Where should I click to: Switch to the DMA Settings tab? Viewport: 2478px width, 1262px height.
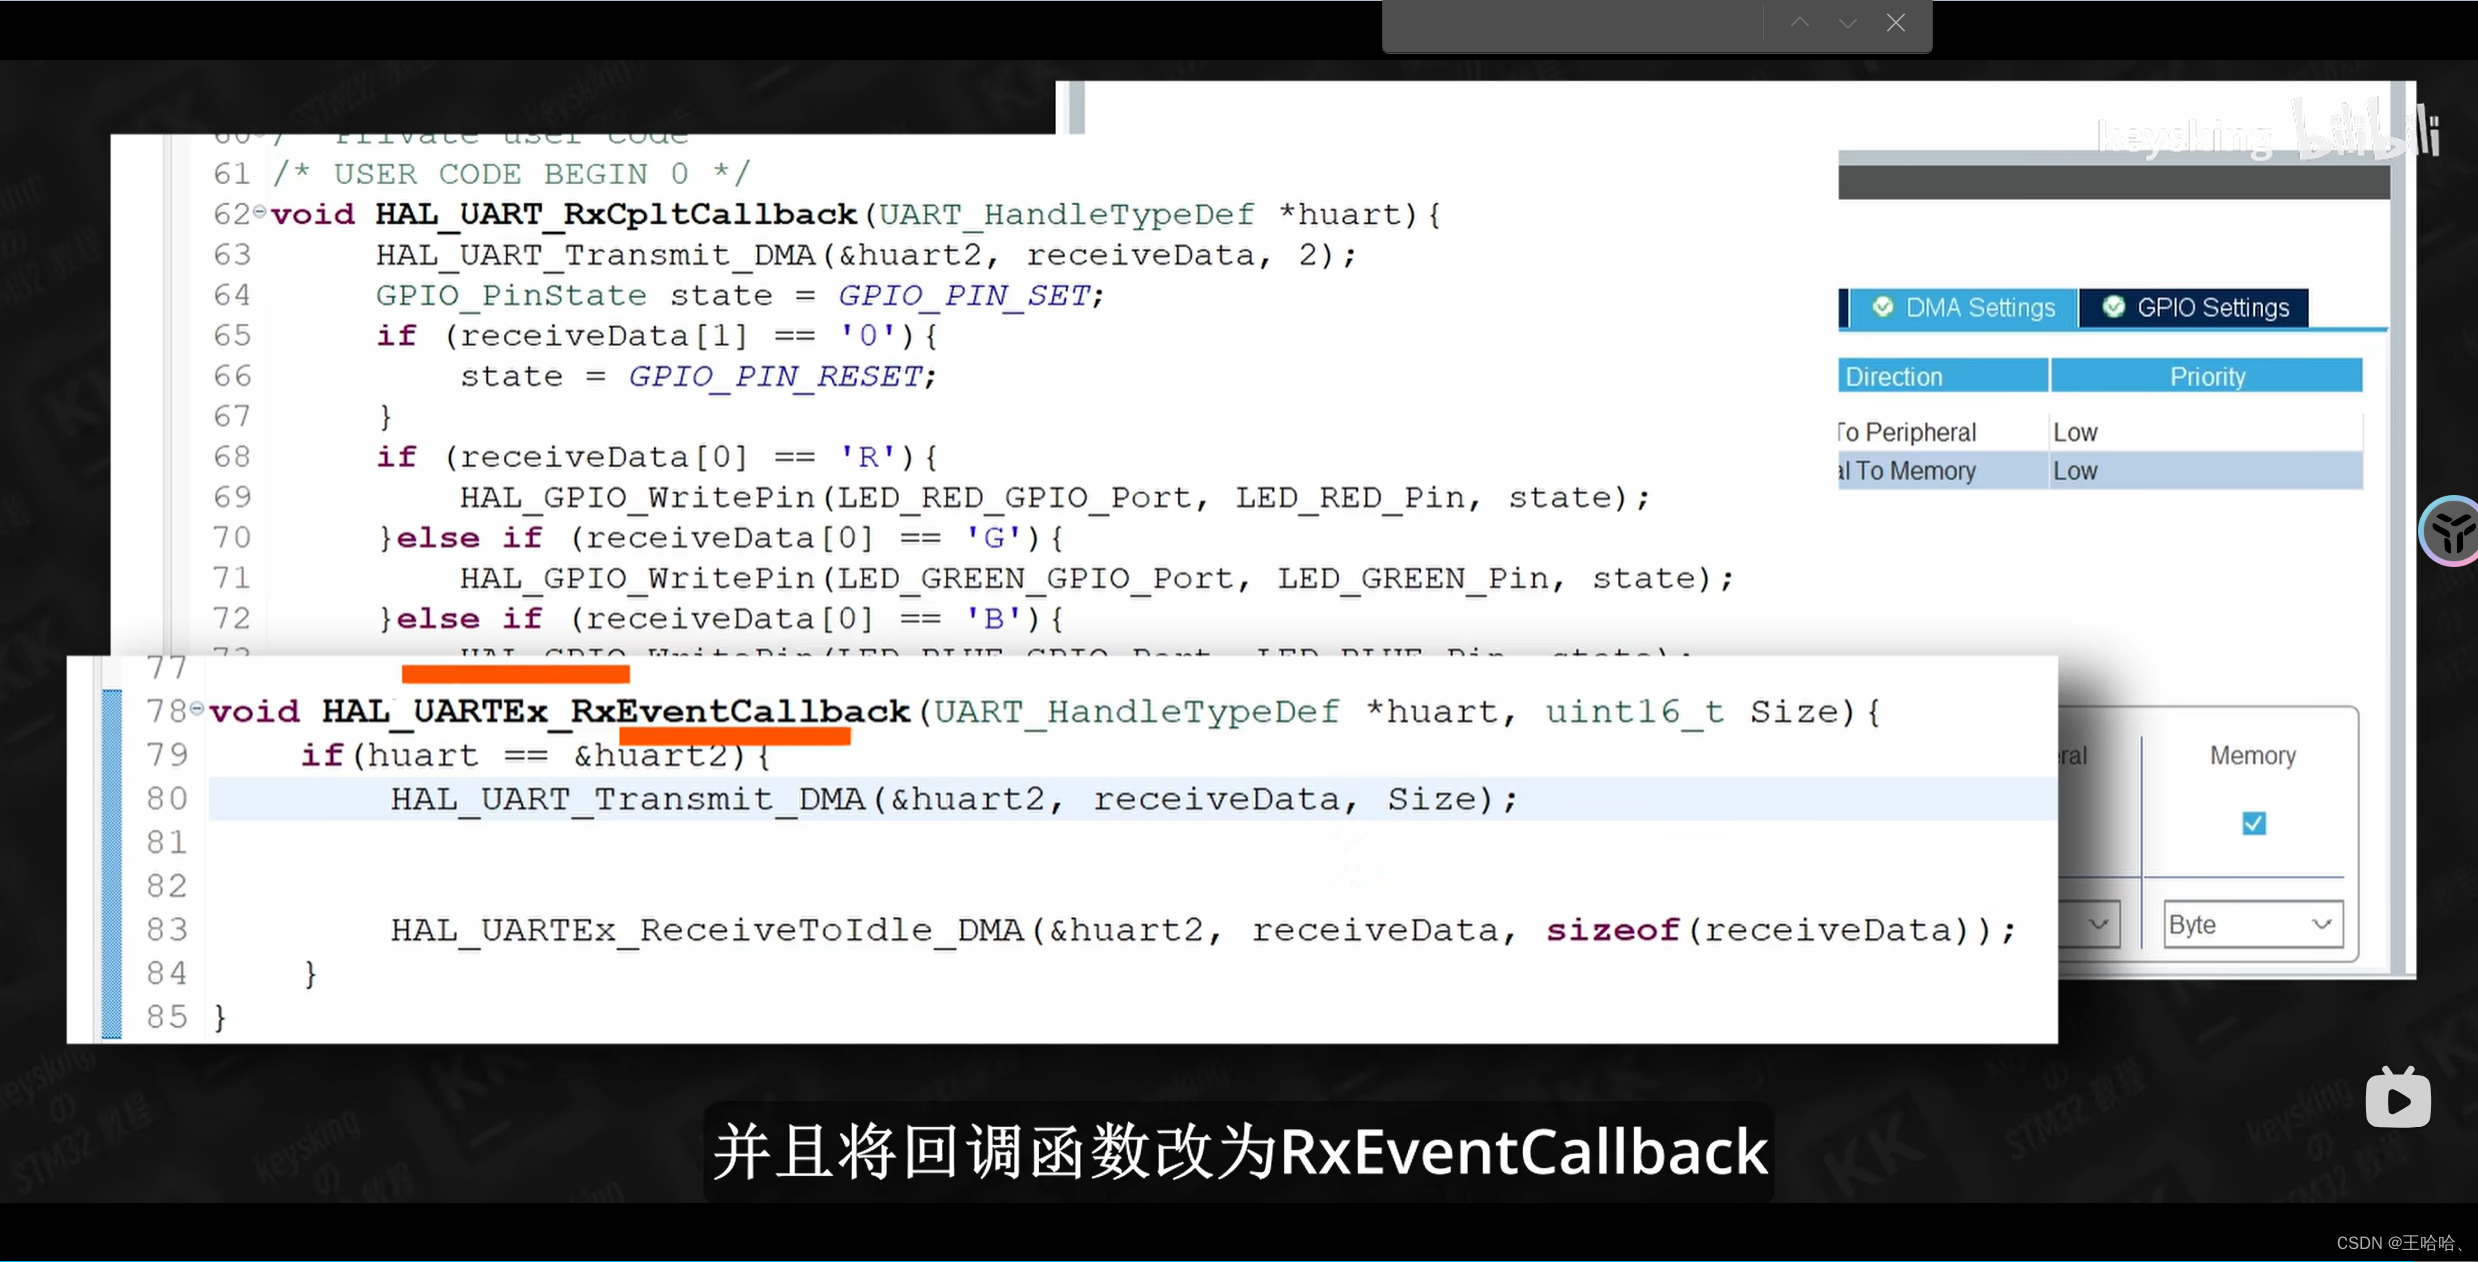pyautogui.click(x=1963, y=308)
